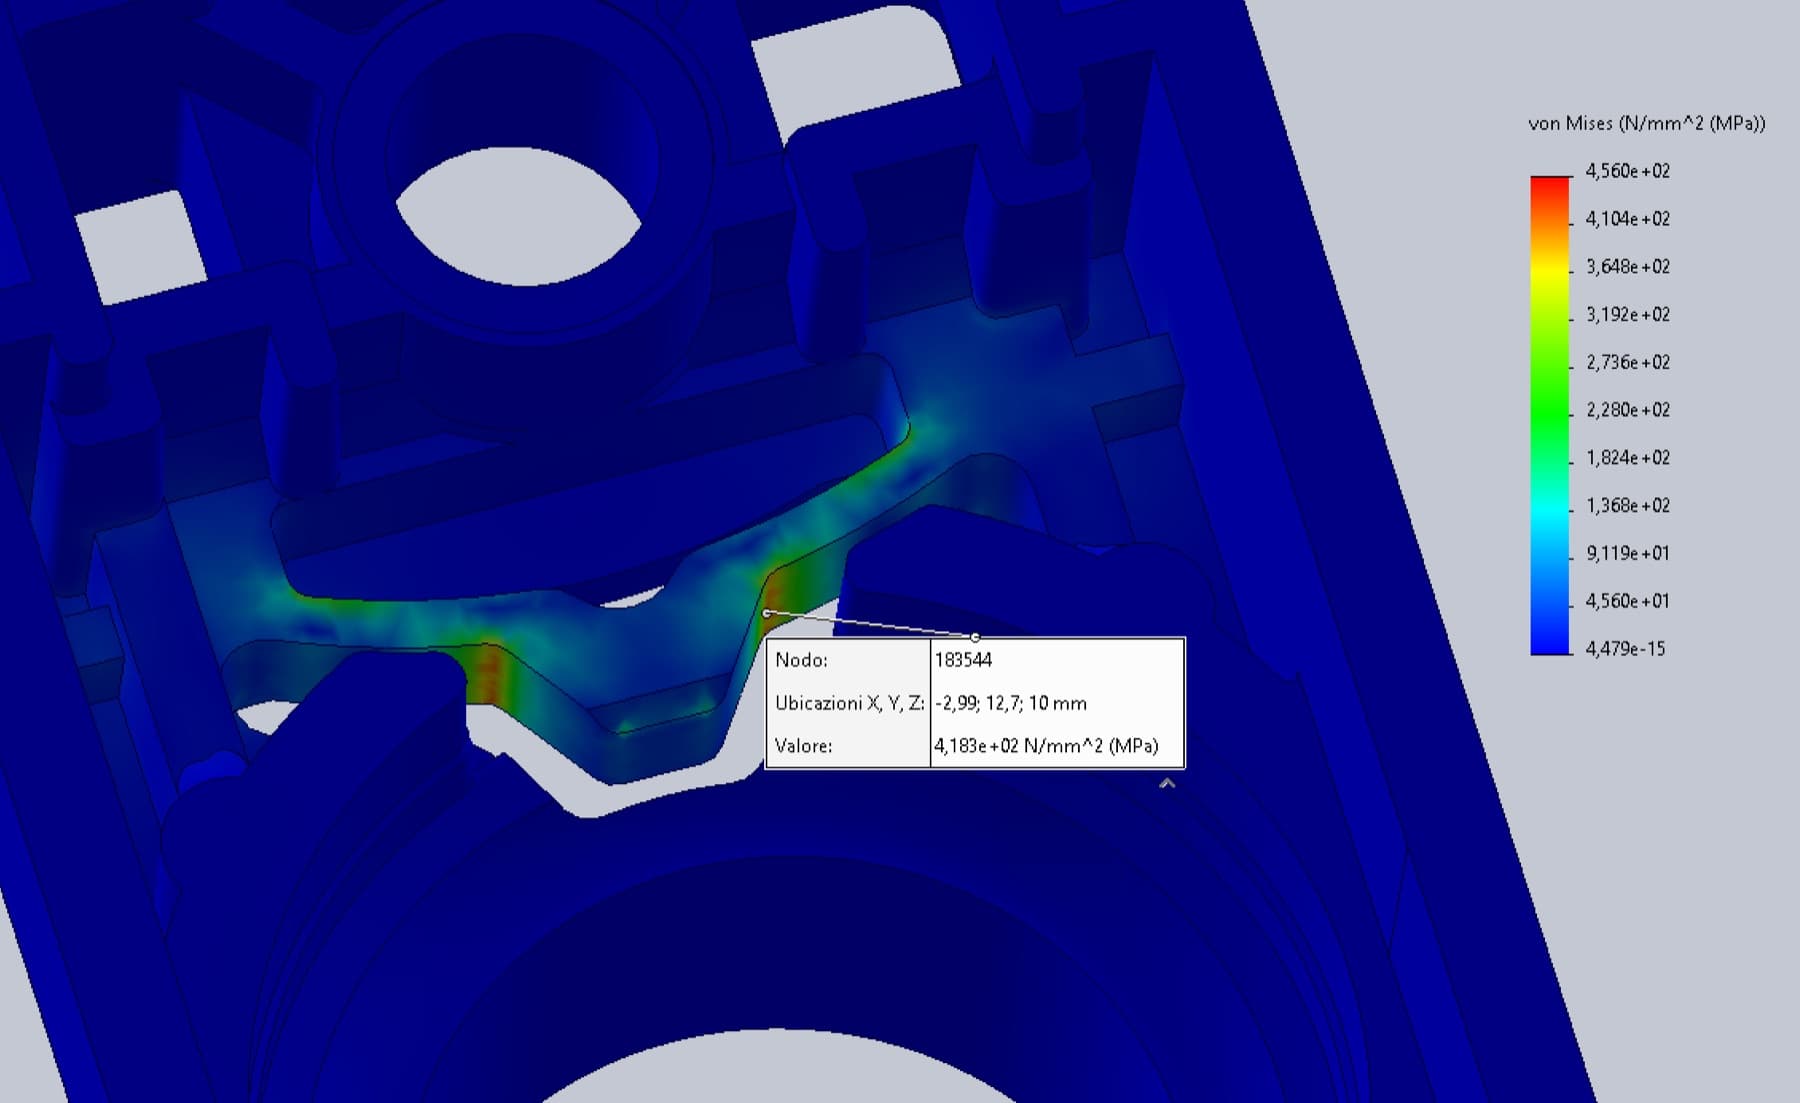The image size is (1800, 1103).
Task: Click the callout leader anchor handle
Action: pos(975,637)
